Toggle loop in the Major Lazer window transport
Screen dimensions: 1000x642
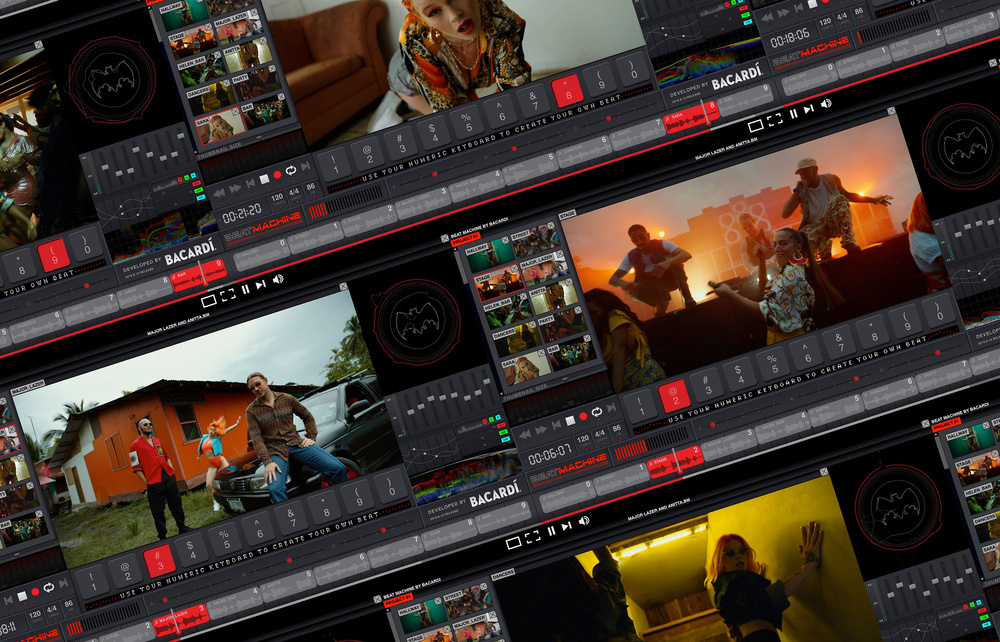click(x=48, y=587)
